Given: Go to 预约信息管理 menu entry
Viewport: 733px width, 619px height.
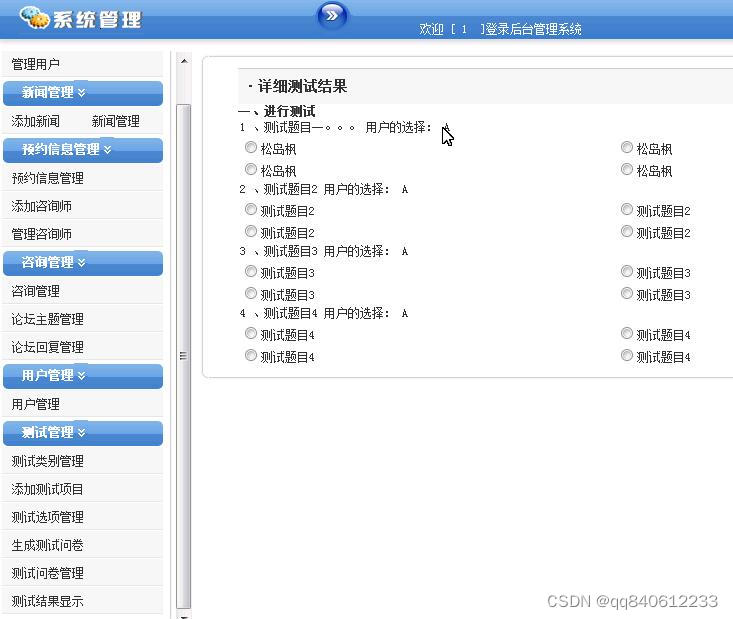Looking at the screenshot, I should click(48, 178).
